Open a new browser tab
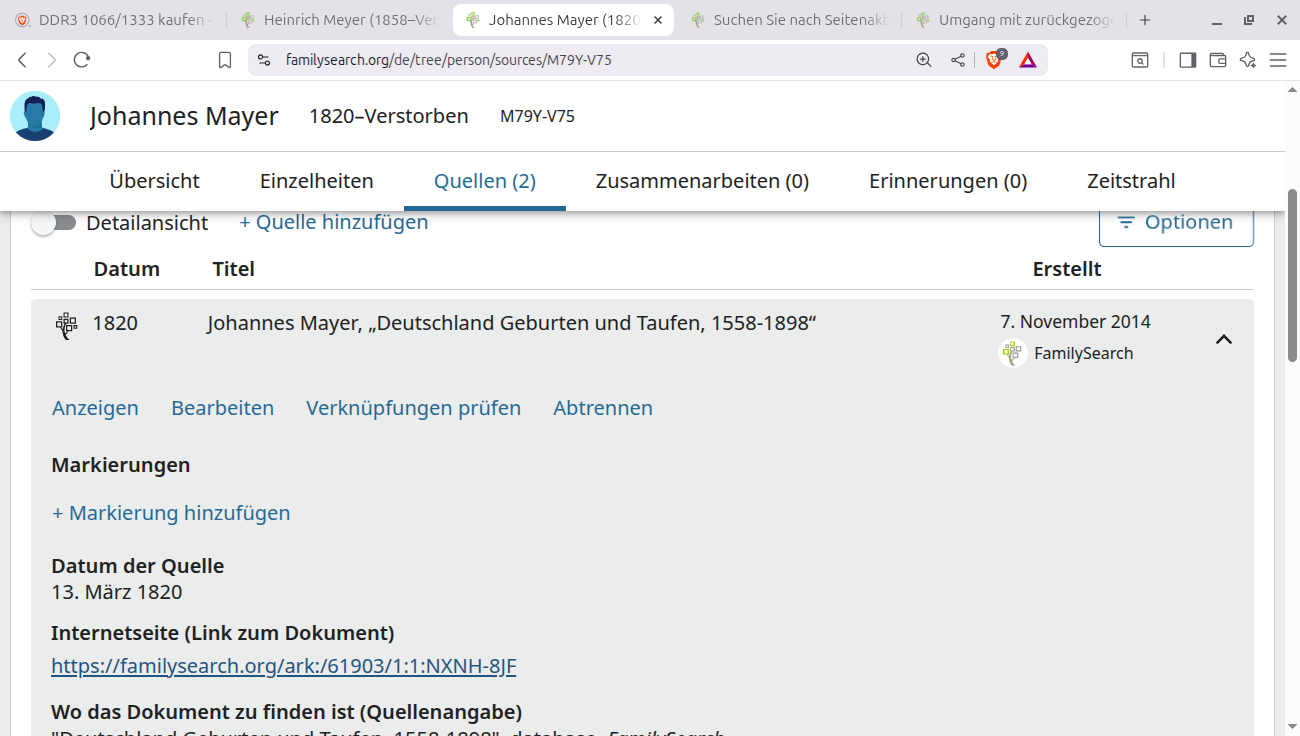1300x736 pixels. click(1145, 20)
